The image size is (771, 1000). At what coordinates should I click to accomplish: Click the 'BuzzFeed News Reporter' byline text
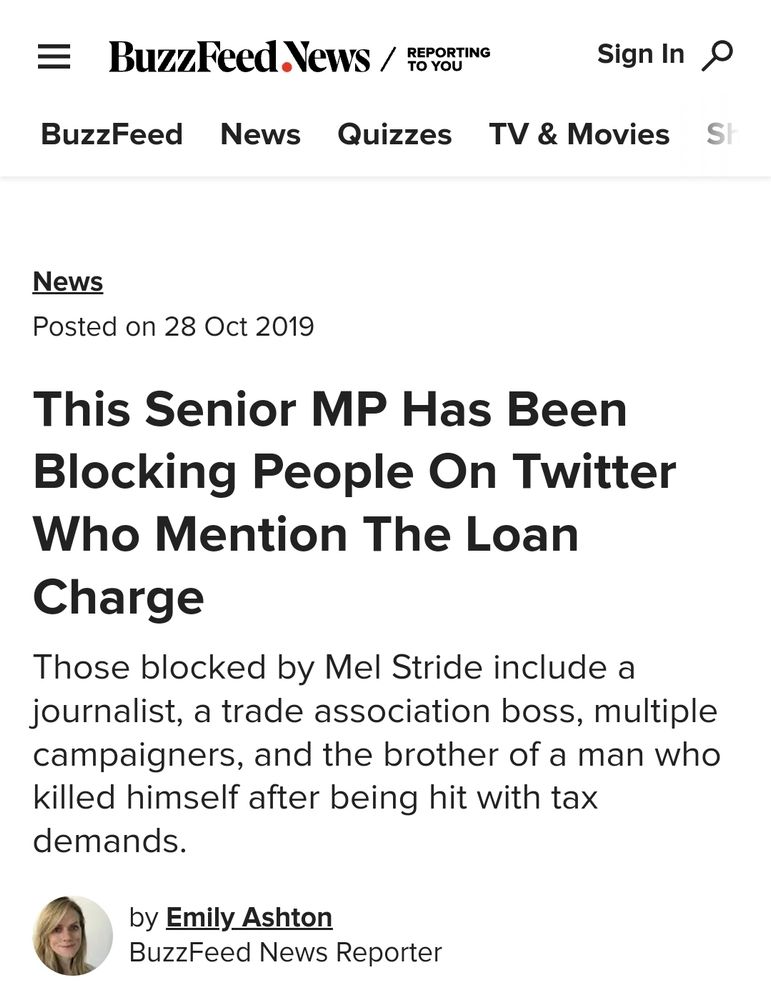pyautogui.click(x=285, y=952)
